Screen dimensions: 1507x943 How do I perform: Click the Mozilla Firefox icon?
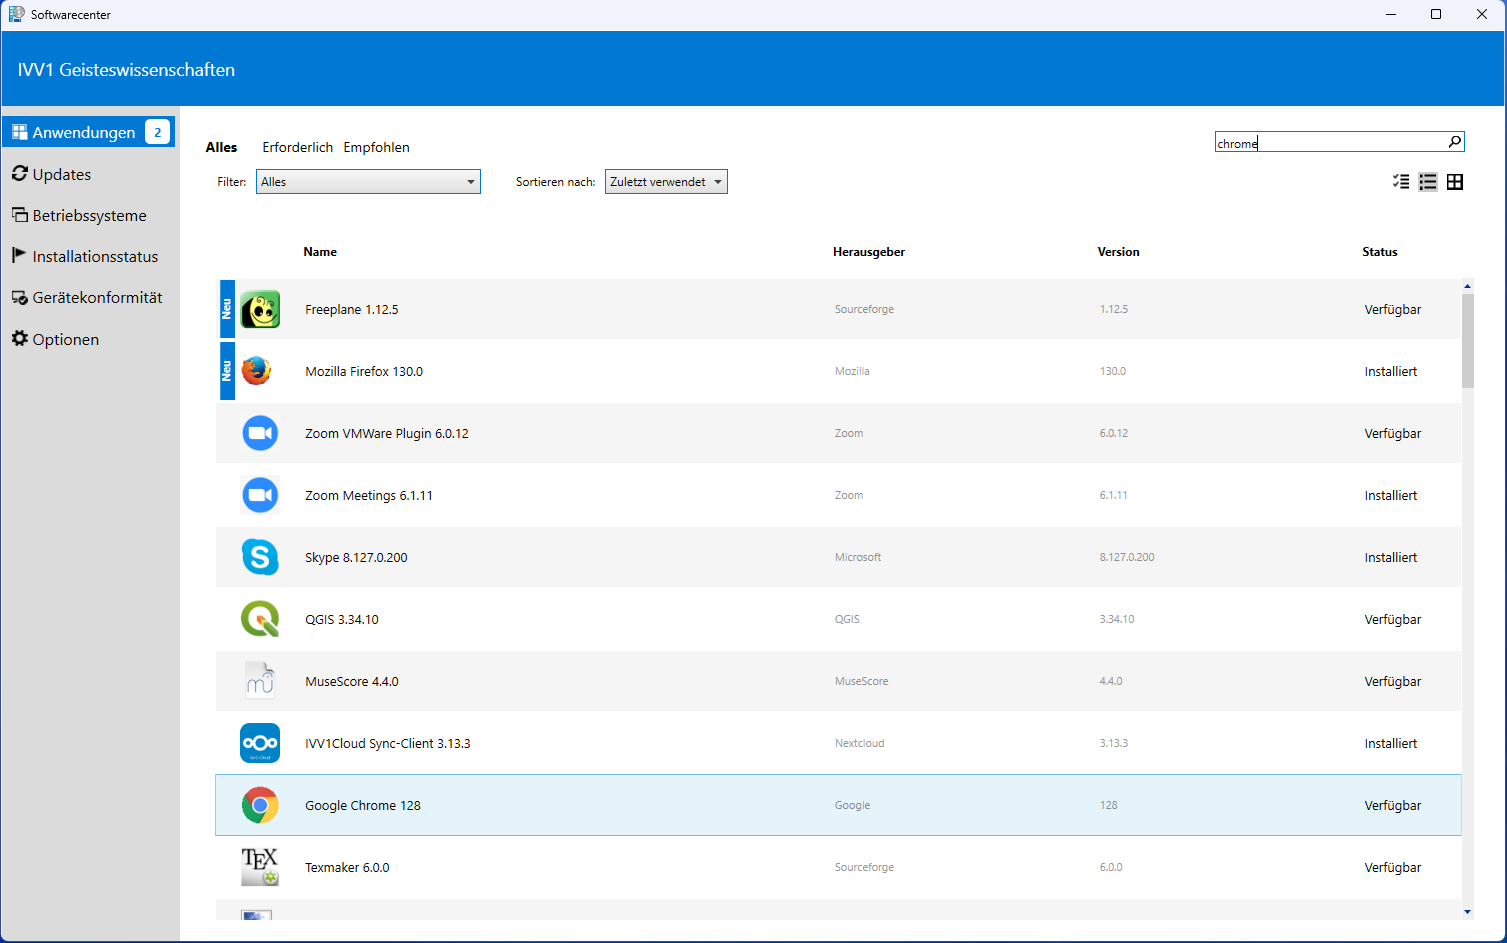pyautogui.click(x=257, y=371)
